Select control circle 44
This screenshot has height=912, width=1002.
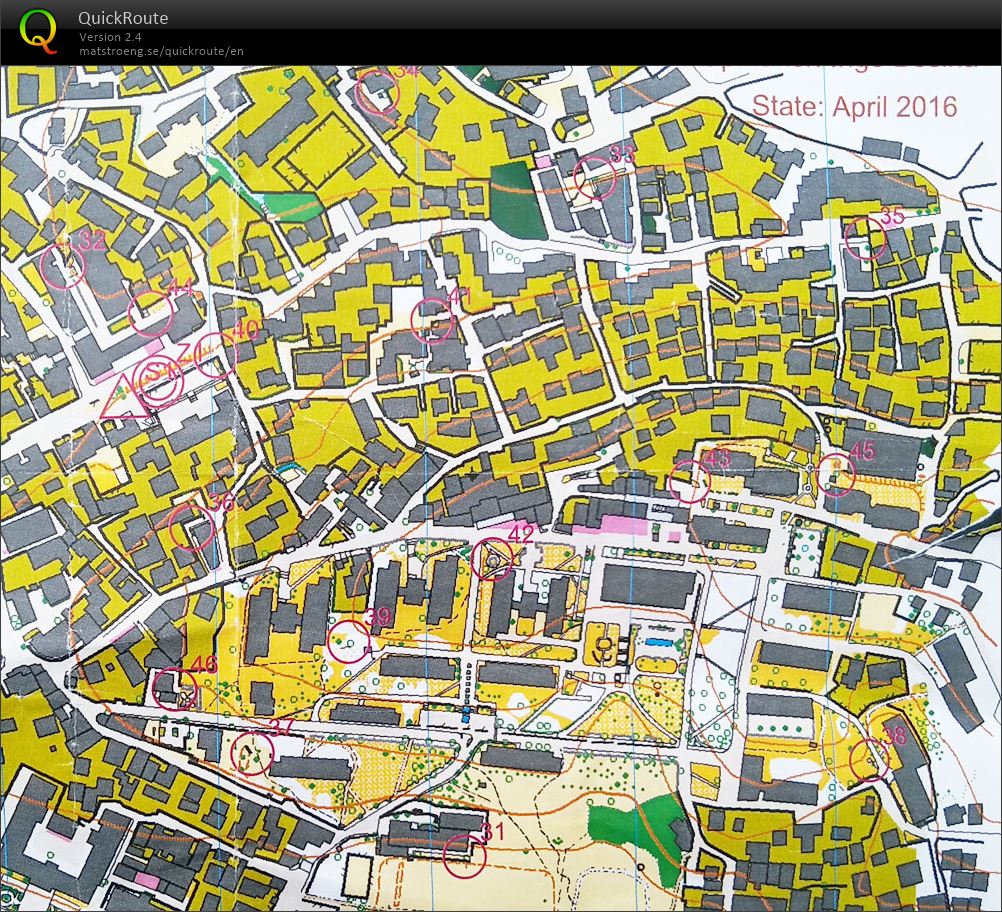pos(150,314)
